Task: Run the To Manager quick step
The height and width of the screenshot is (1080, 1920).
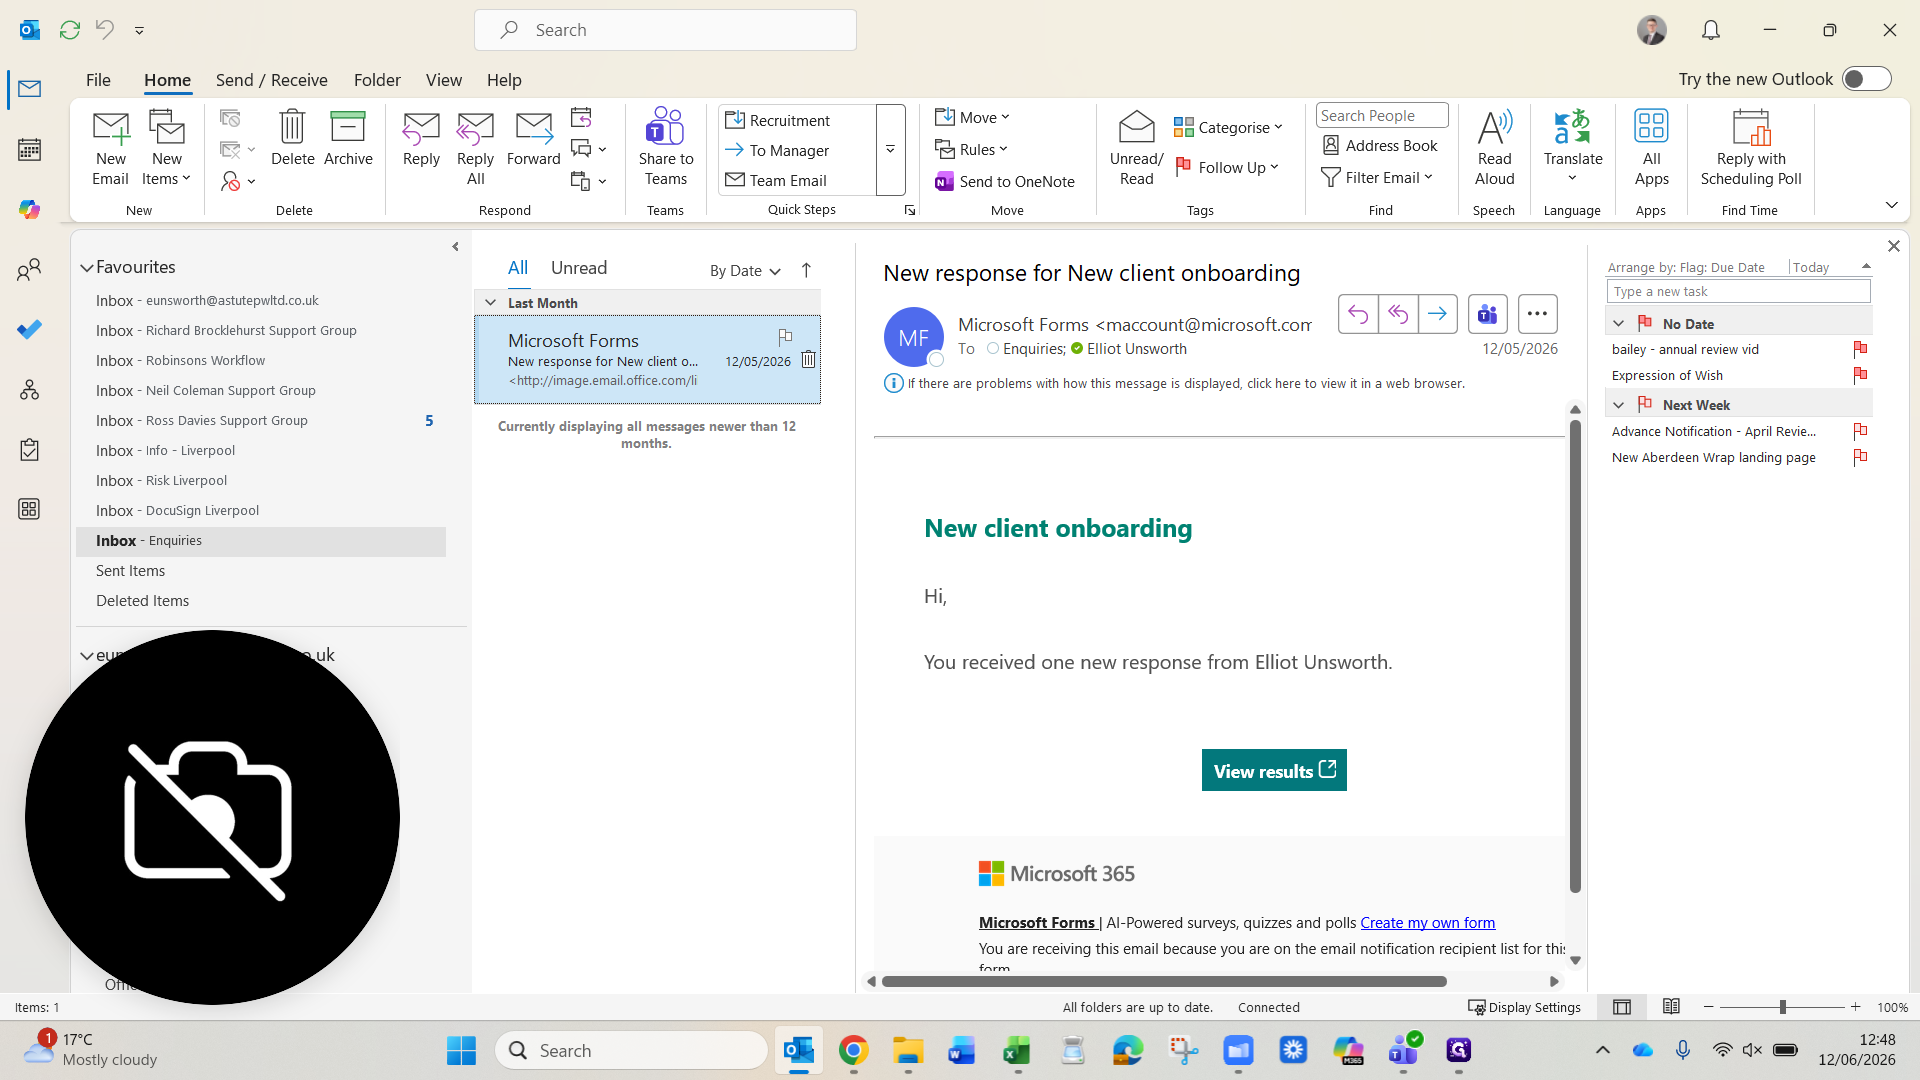Action: 789,150
